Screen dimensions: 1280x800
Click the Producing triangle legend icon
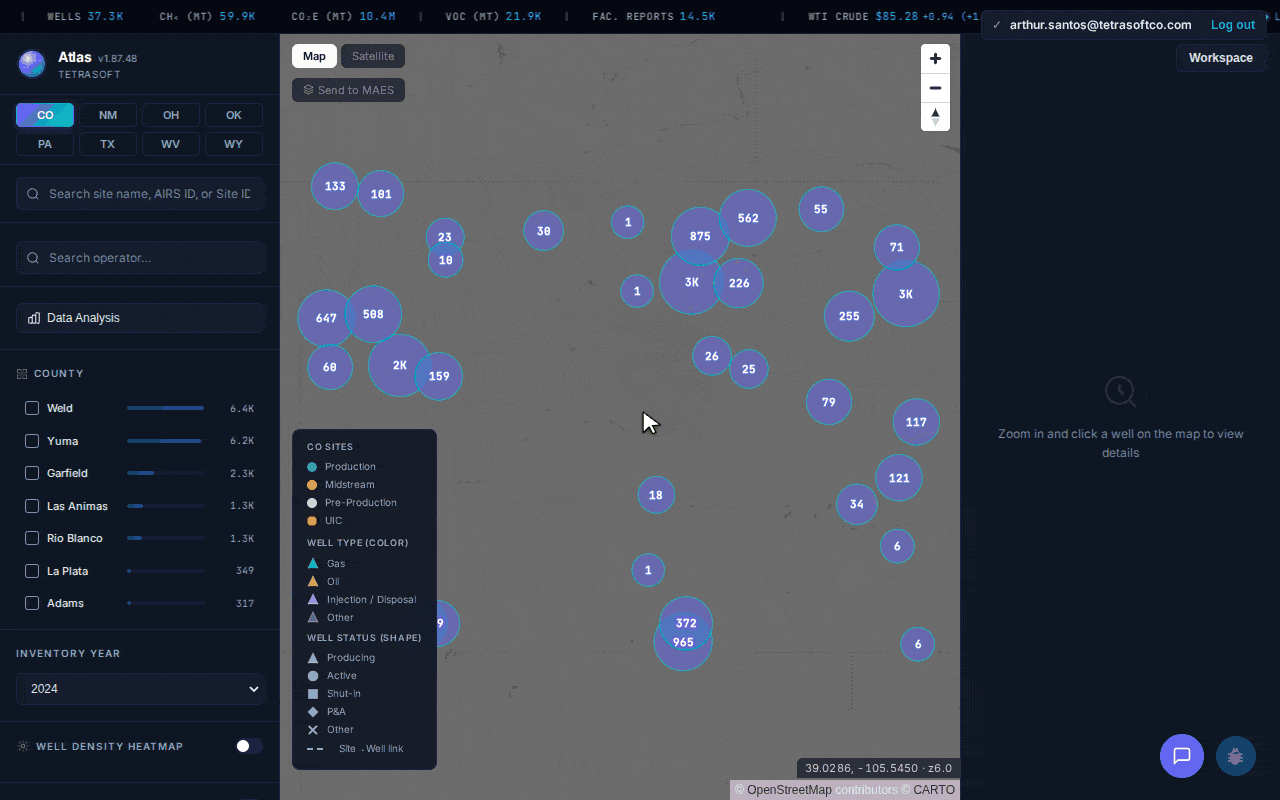(x=313, y=657)
